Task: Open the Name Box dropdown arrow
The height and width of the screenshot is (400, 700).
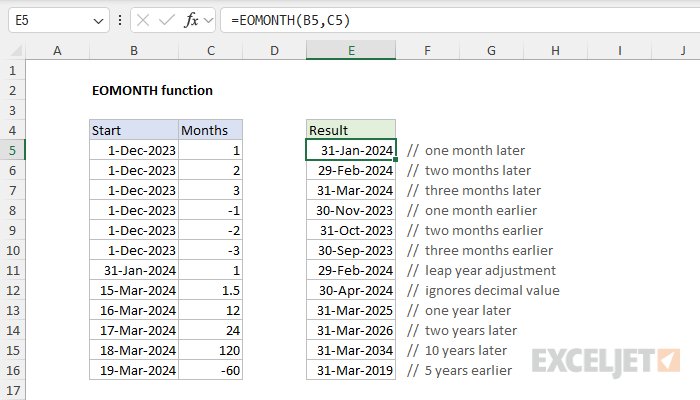Action: (x=98, y=20)
